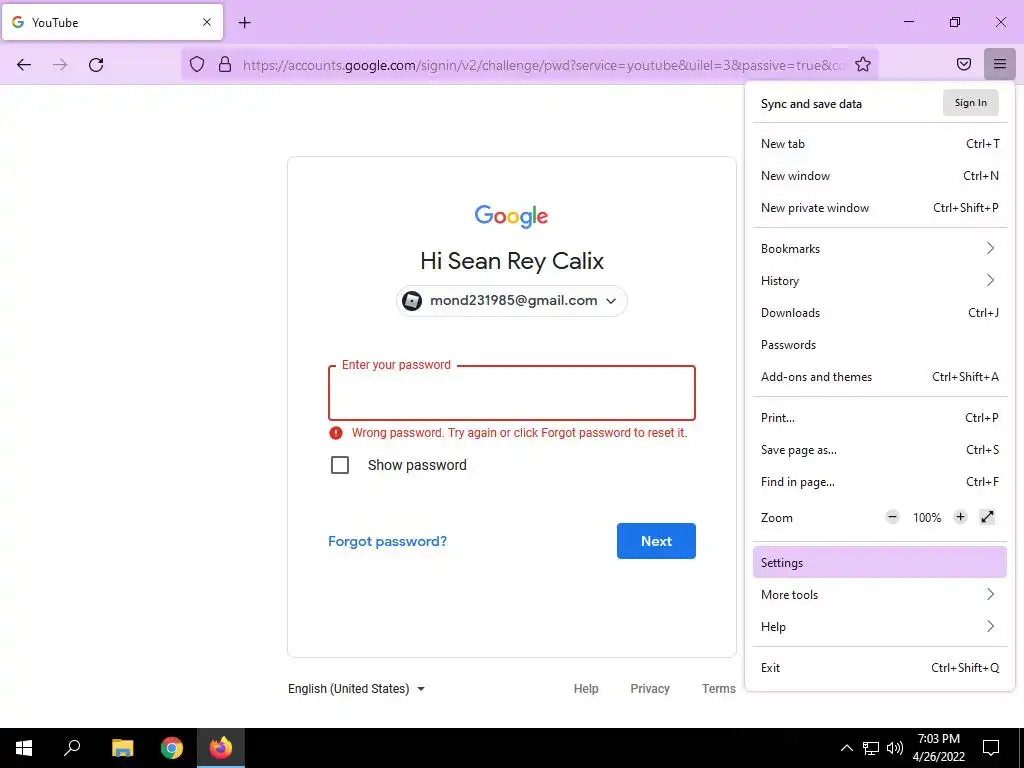Open the network status tray icon
This screenshot has width=1024, height=768.
tap(871, 748)
